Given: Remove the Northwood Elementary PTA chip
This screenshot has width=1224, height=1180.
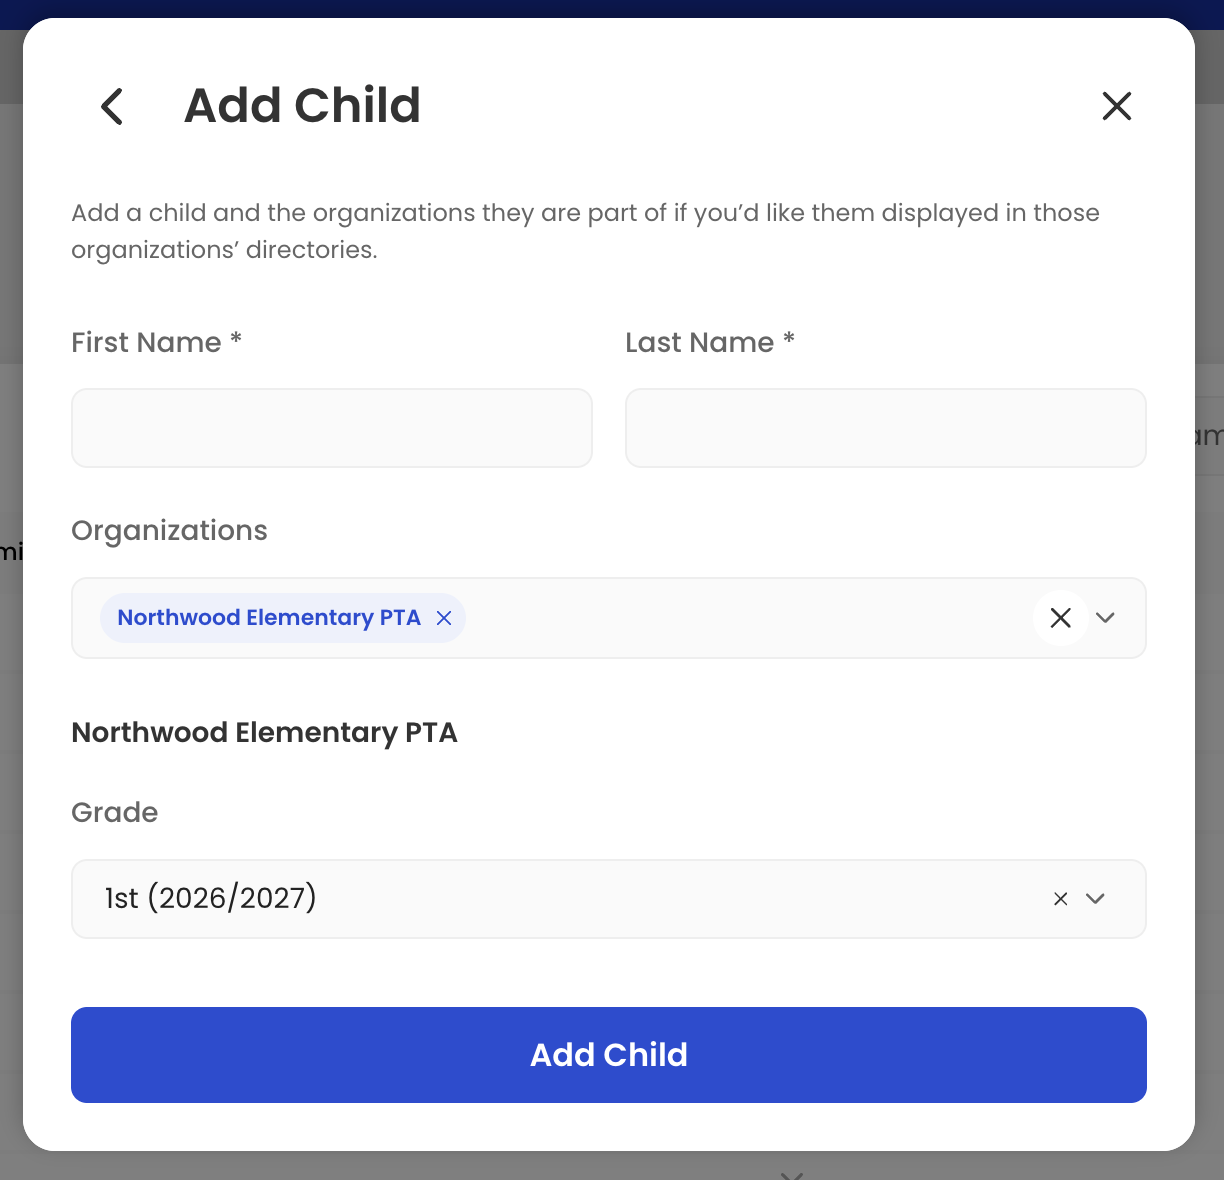Looking at the screenshot, I should point(444,618).
